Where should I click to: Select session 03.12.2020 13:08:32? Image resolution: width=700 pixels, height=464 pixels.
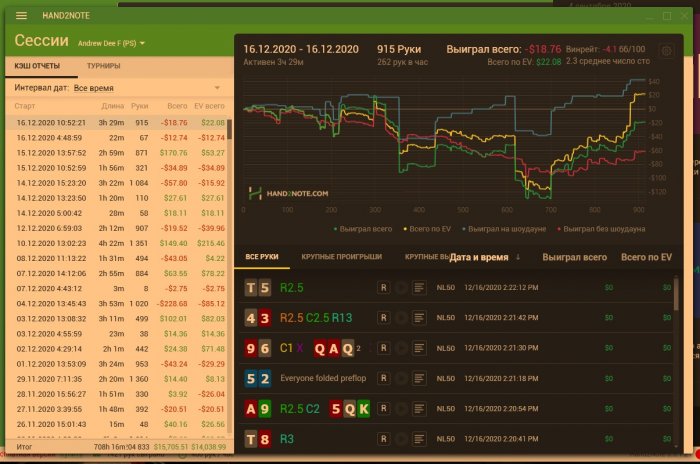tap(118, 319)
